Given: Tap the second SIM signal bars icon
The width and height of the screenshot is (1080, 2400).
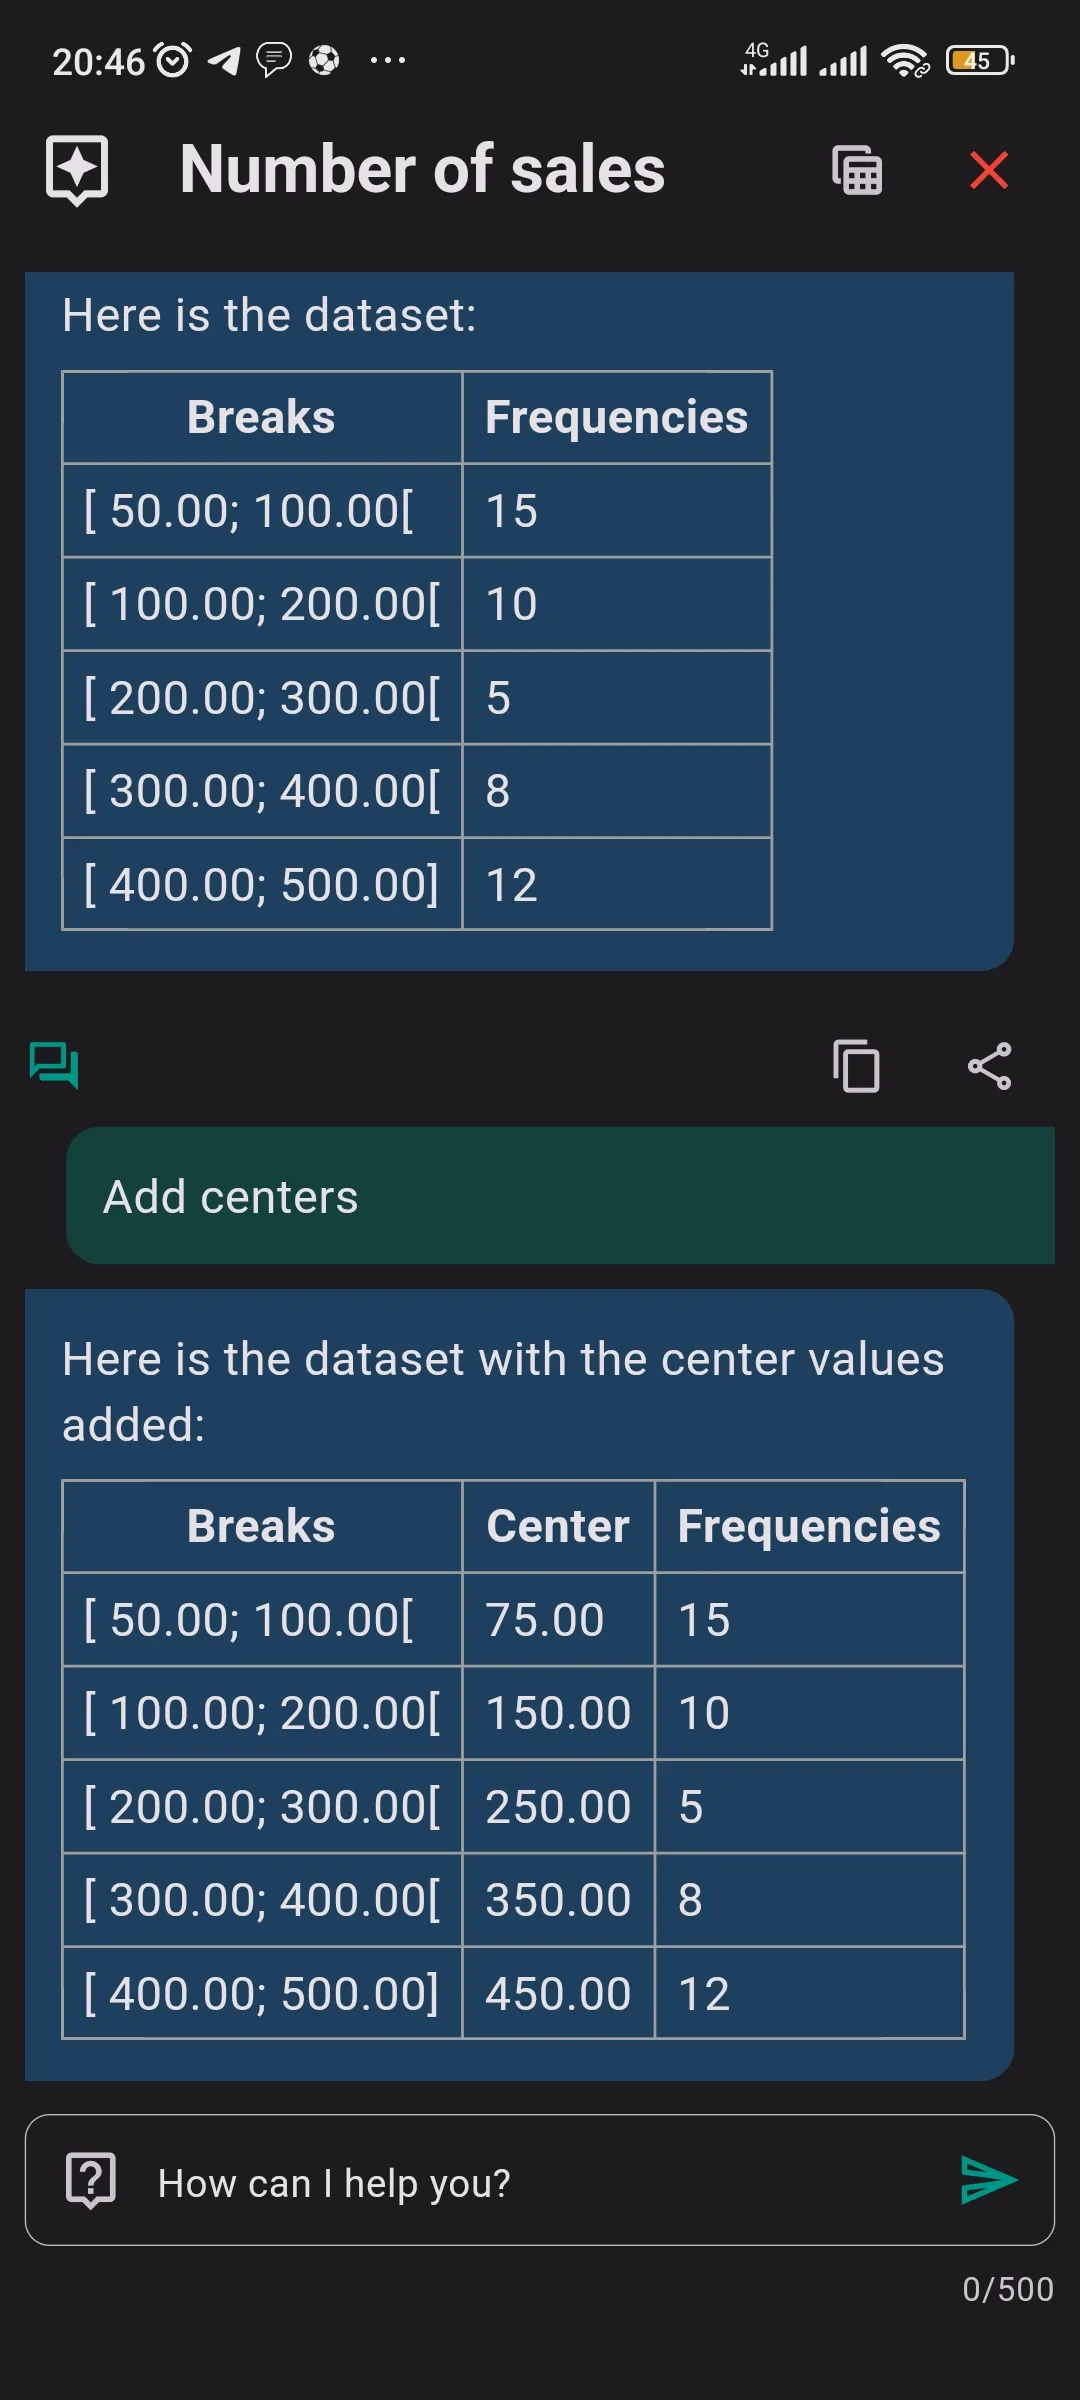Looking at the screenshot, I should click(843, 62).
